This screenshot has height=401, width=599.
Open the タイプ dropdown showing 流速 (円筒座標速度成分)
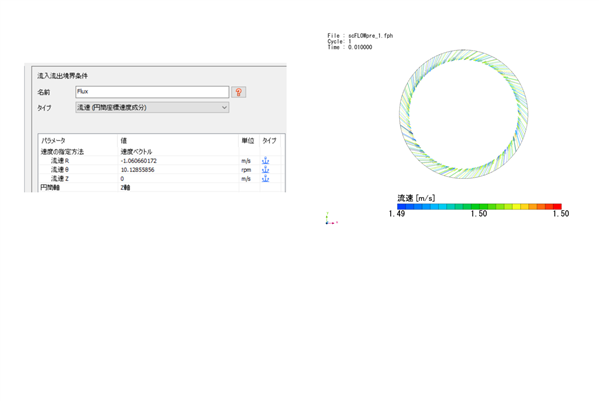pos(152,108)
